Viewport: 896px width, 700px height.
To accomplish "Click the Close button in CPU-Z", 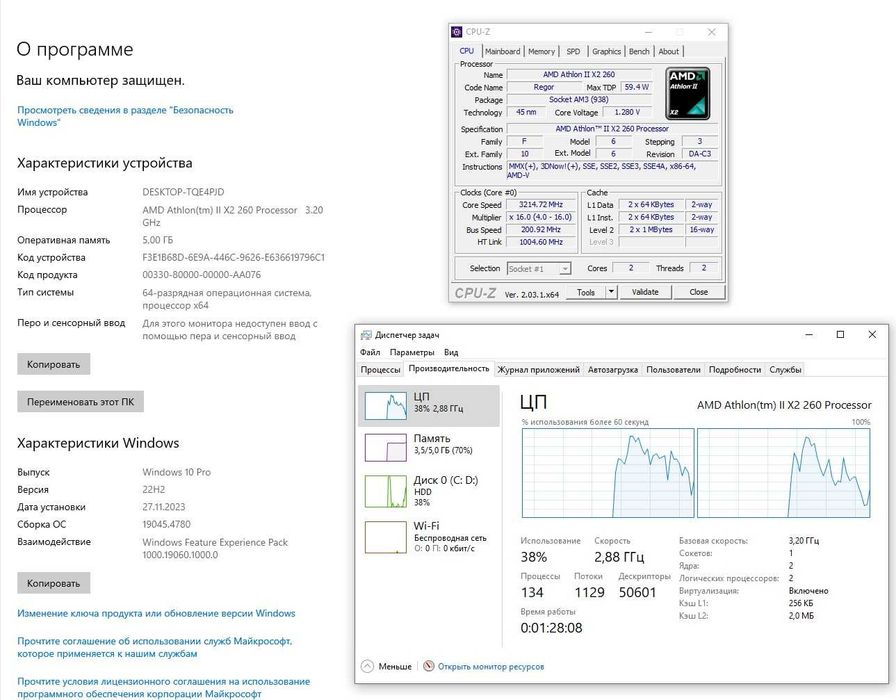I will [x=699, y=292].
